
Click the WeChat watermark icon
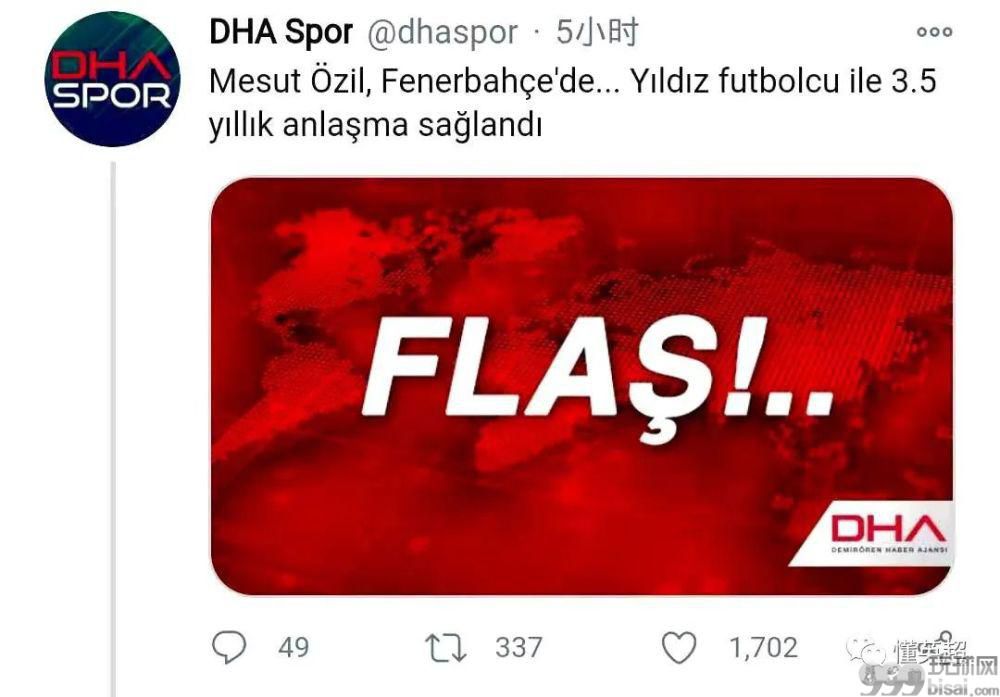tap(865, 651)
